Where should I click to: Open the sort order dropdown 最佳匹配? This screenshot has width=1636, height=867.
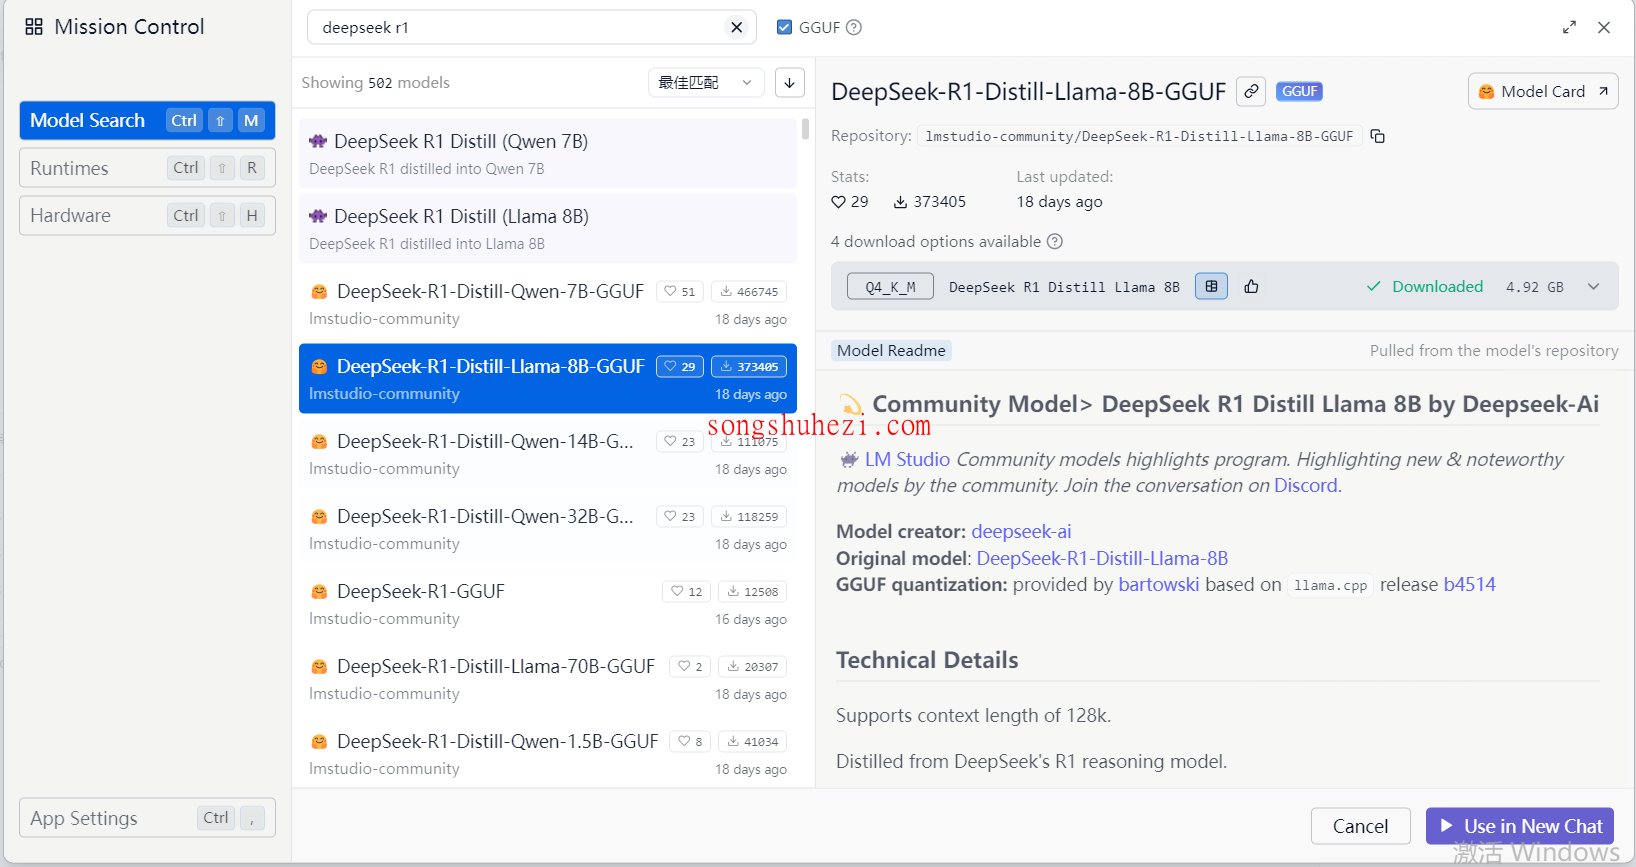(x=706, y=83)
